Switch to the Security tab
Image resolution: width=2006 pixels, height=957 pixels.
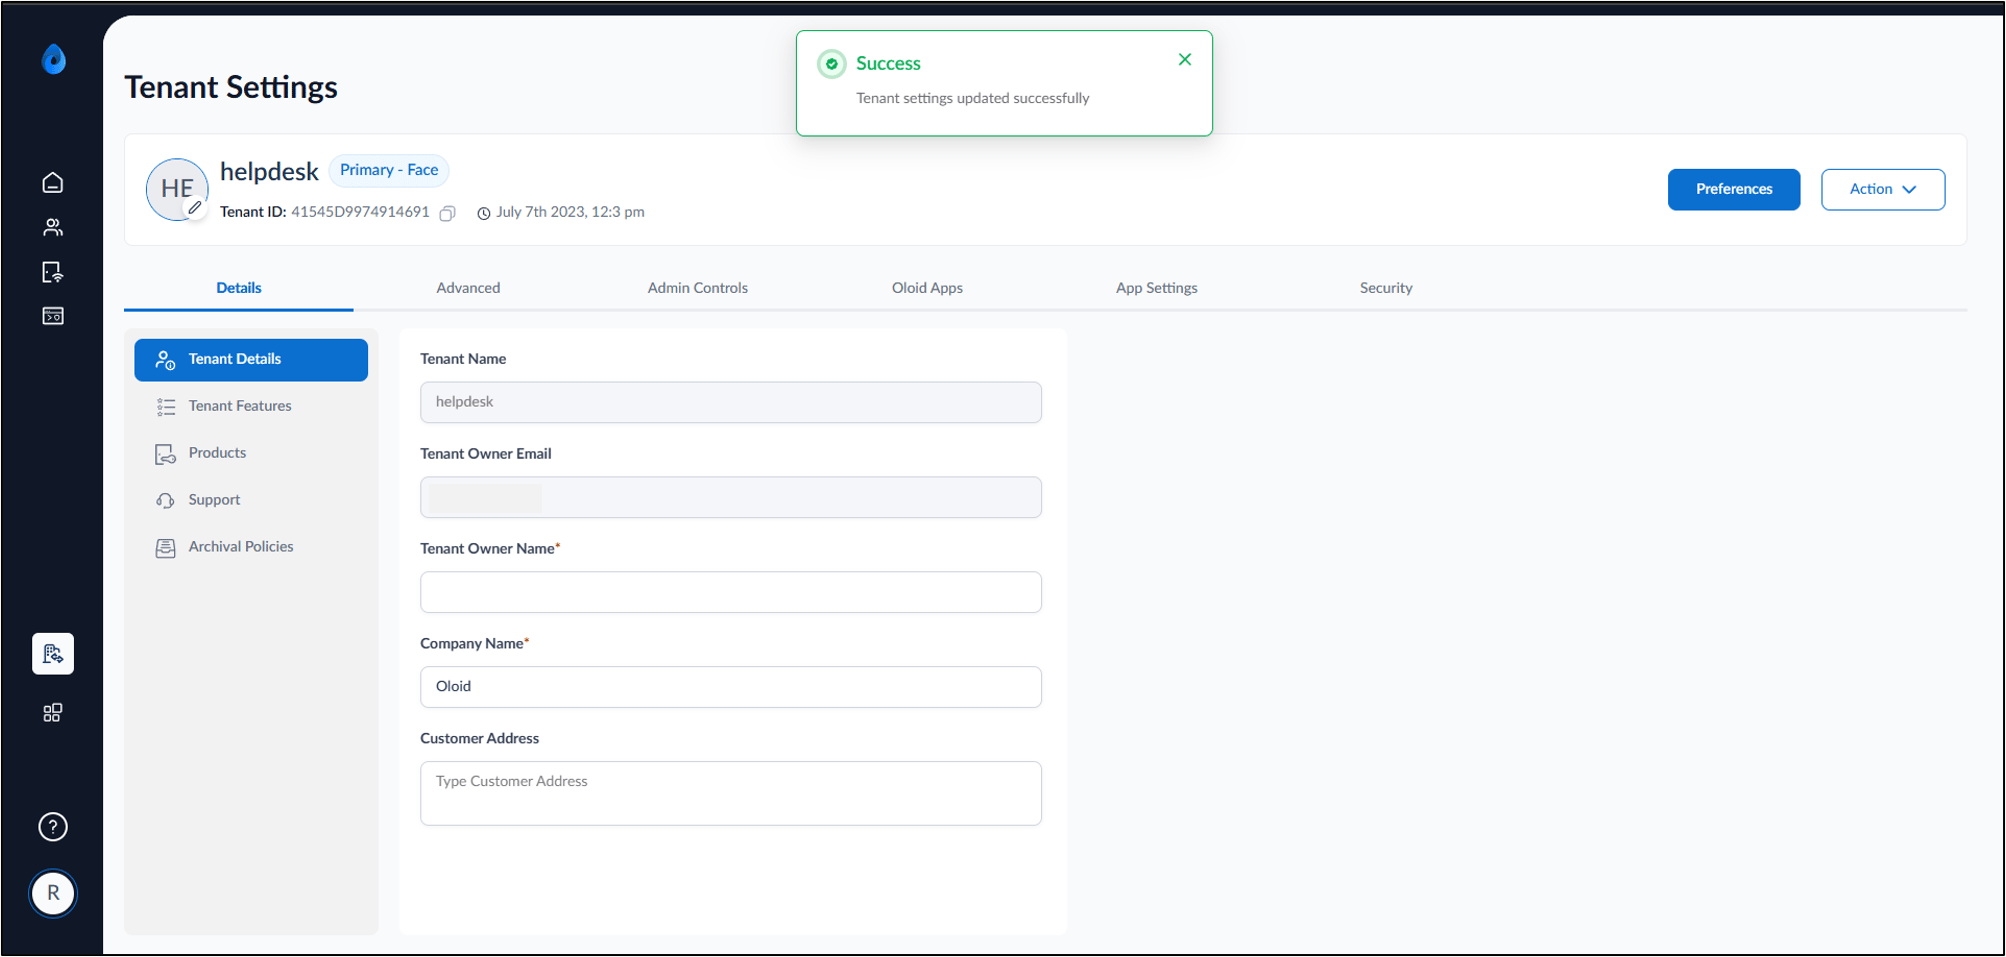[x=1386, y=288]
